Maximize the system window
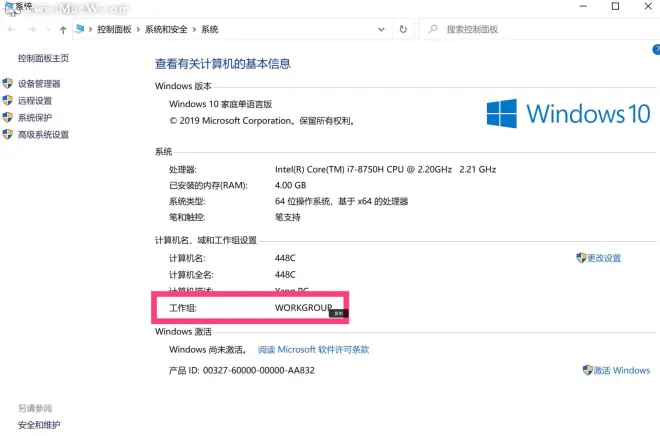The height and width of the screenshot is (436, 660). (x=615, y=6)
